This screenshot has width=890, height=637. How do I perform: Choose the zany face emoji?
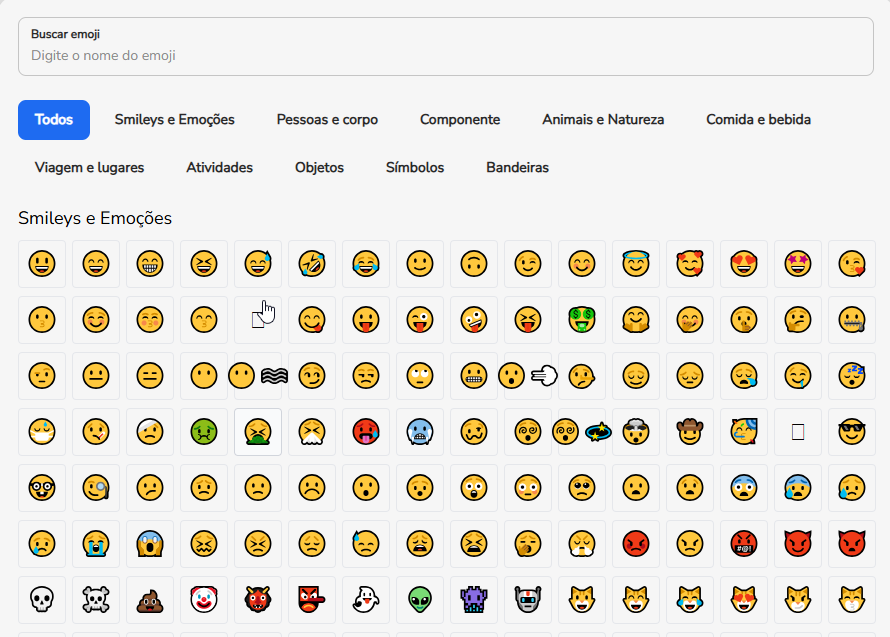474,320
